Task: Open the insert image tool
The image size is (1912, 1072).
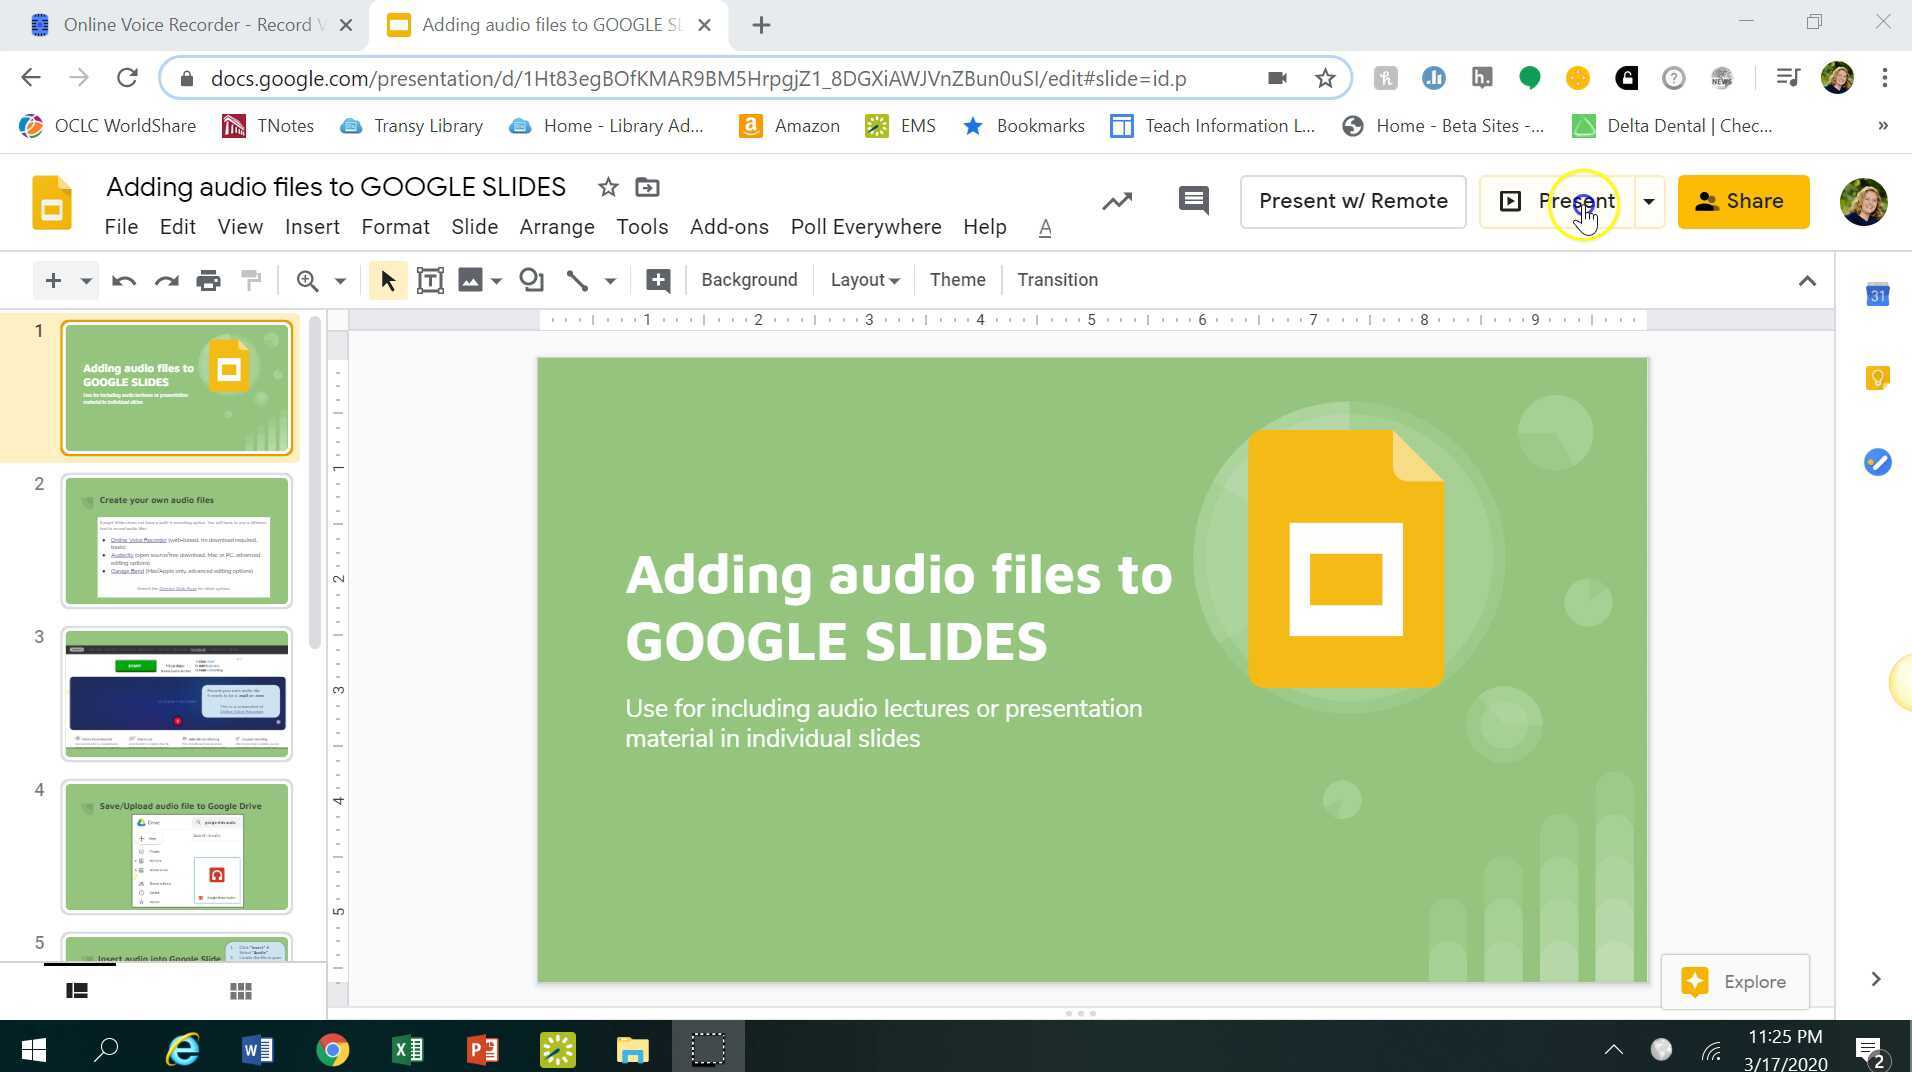Action: [x=470, y=280]
